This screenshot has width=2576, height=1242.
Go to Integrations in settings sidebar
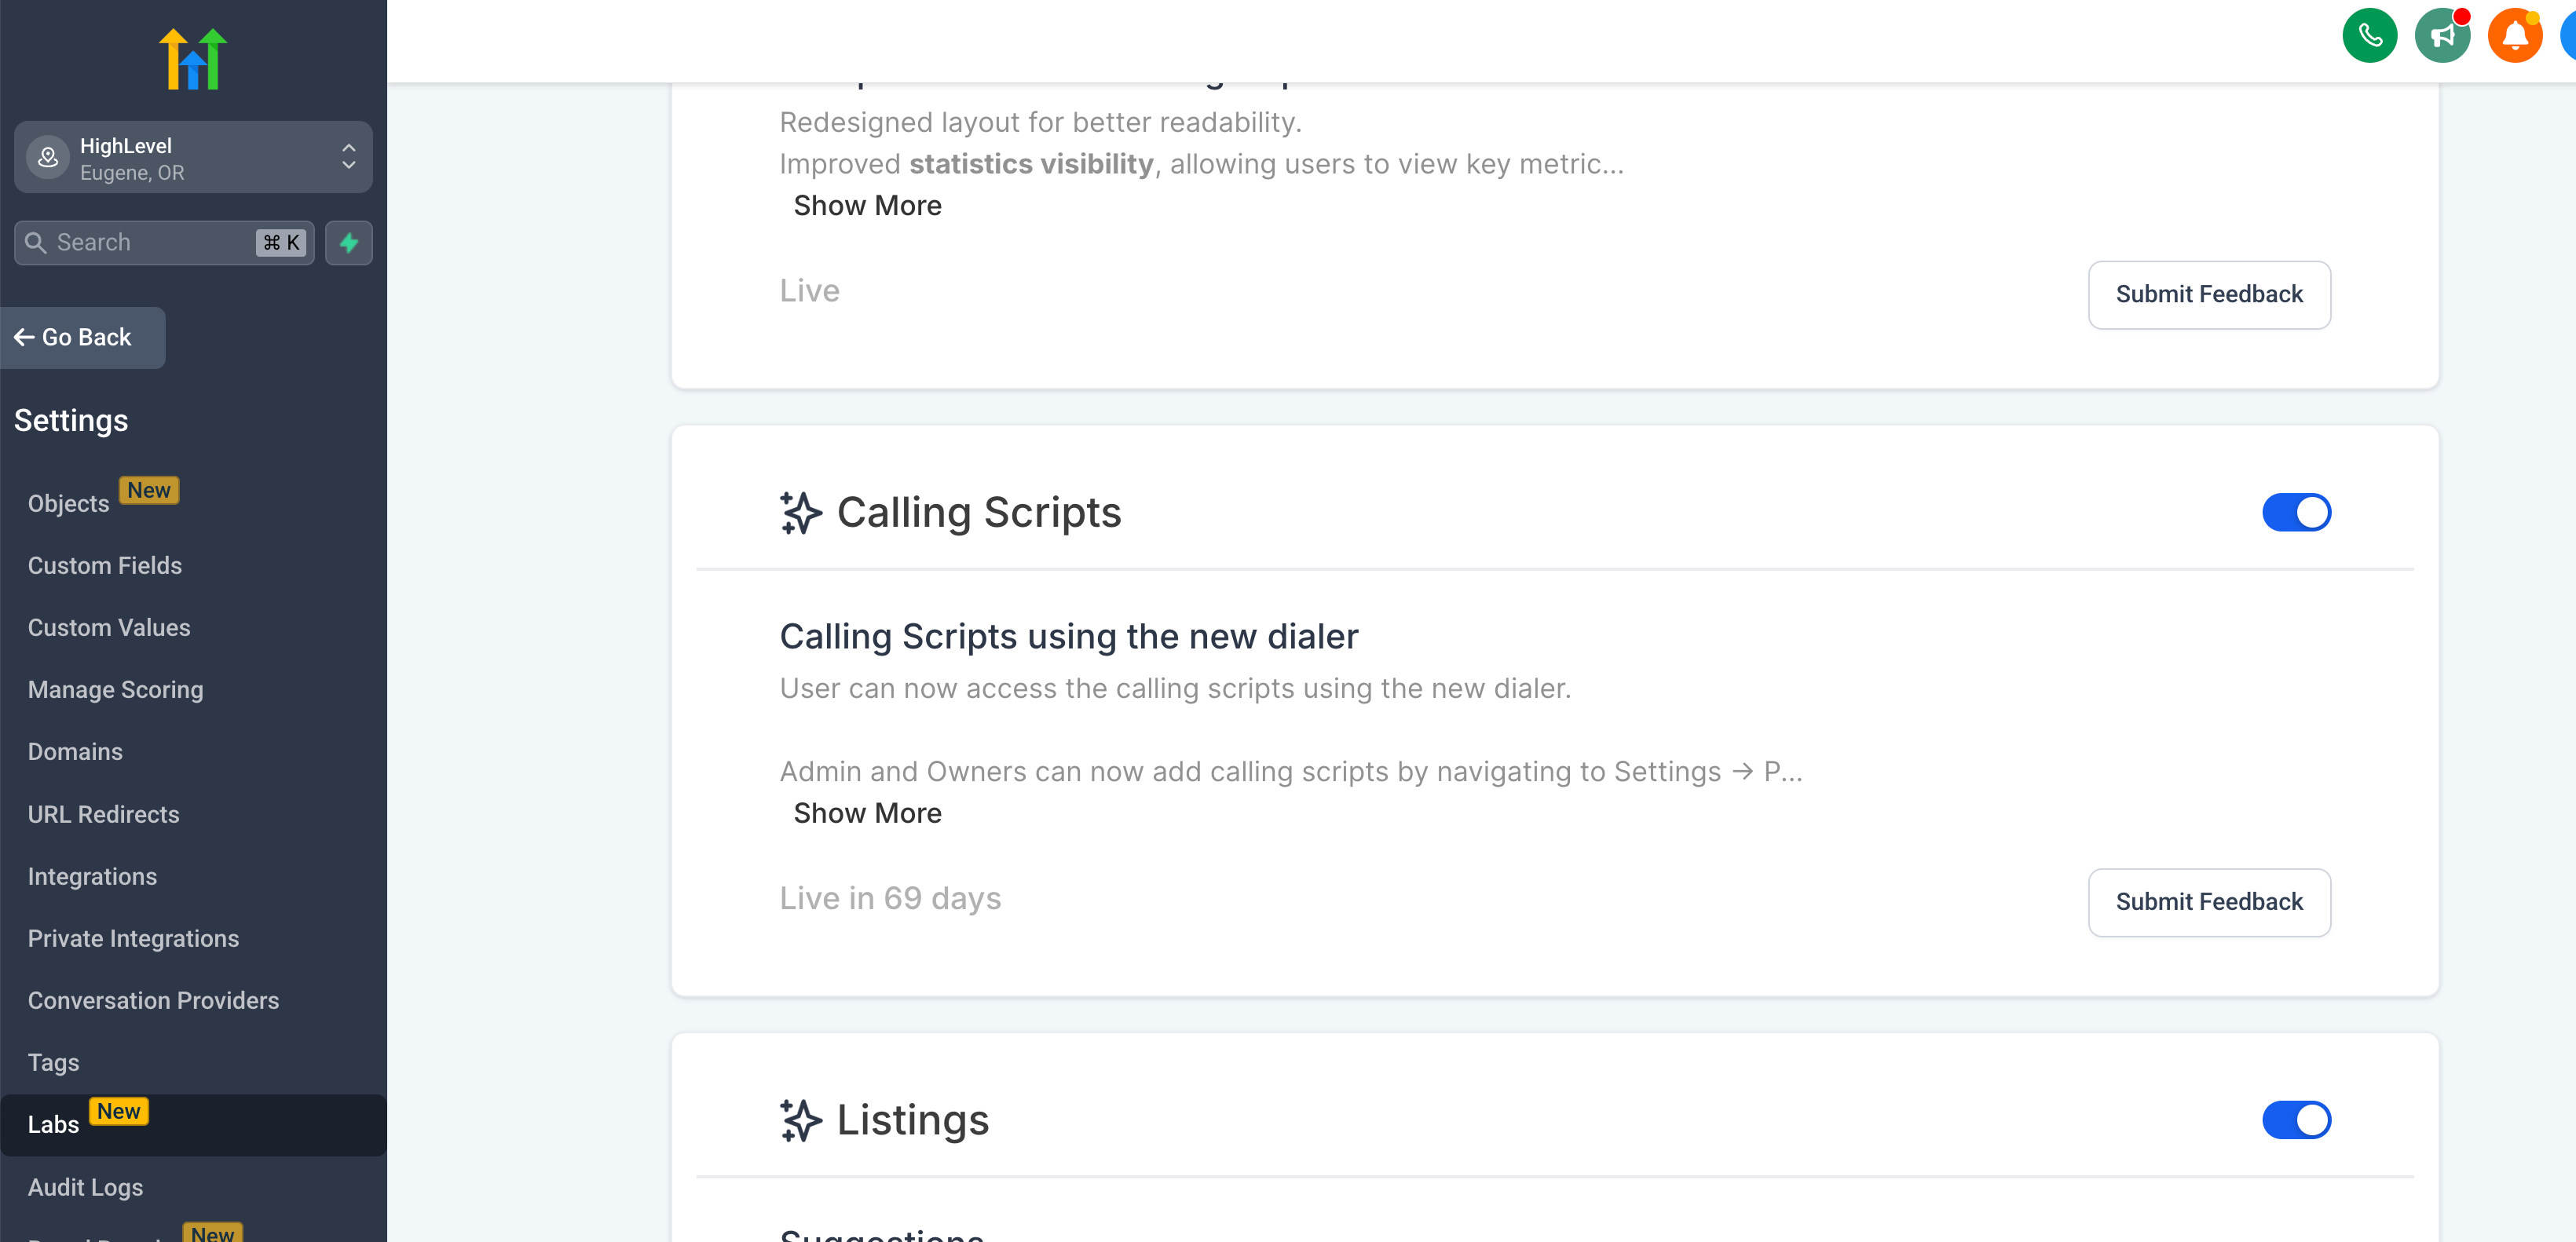(92, 877)
